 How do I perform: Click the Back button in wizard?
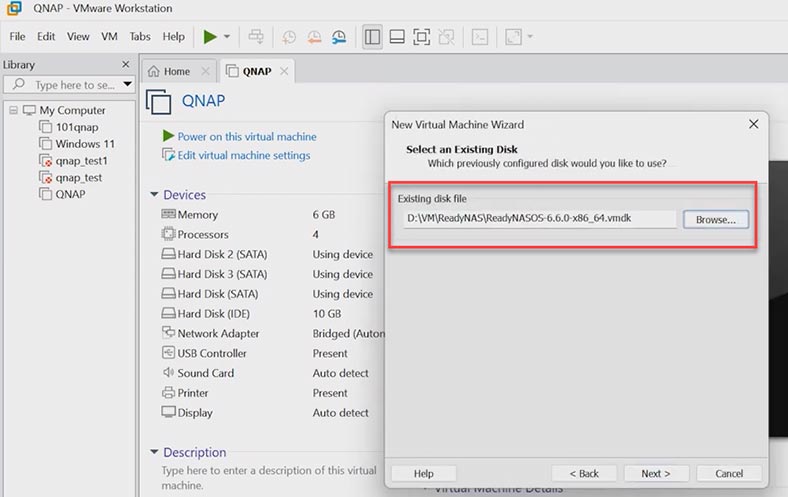[584, 473]
